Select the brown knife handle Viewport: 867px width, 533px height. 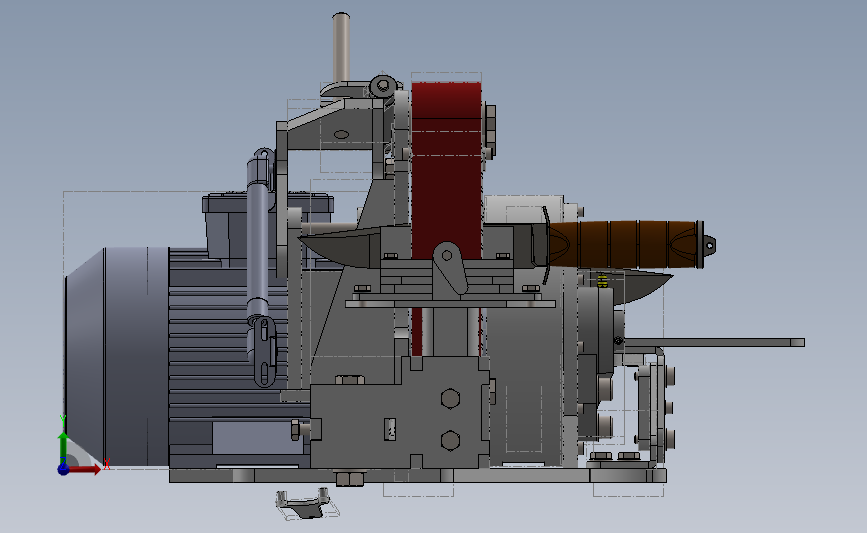pyautogui.click(x=624, y=244)
